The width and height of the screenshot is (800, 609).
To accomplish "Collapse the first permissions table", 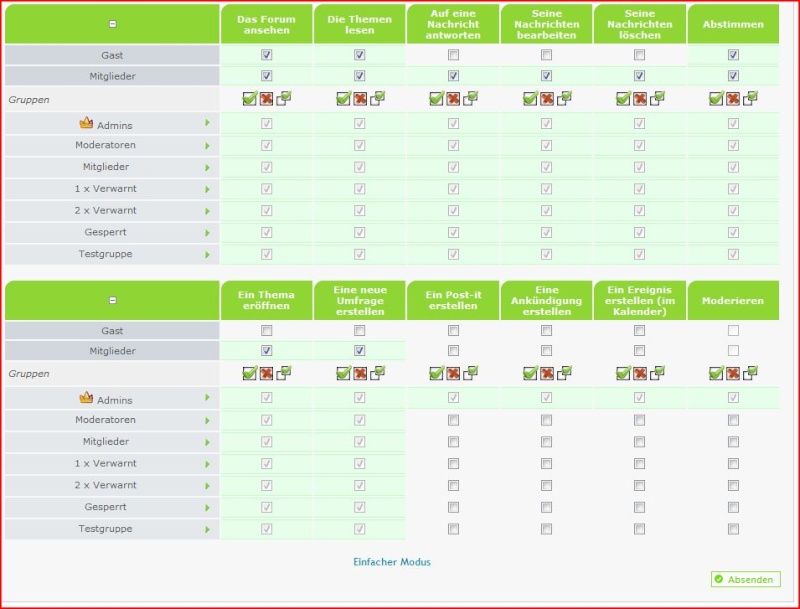I will [x=113, y=24].
